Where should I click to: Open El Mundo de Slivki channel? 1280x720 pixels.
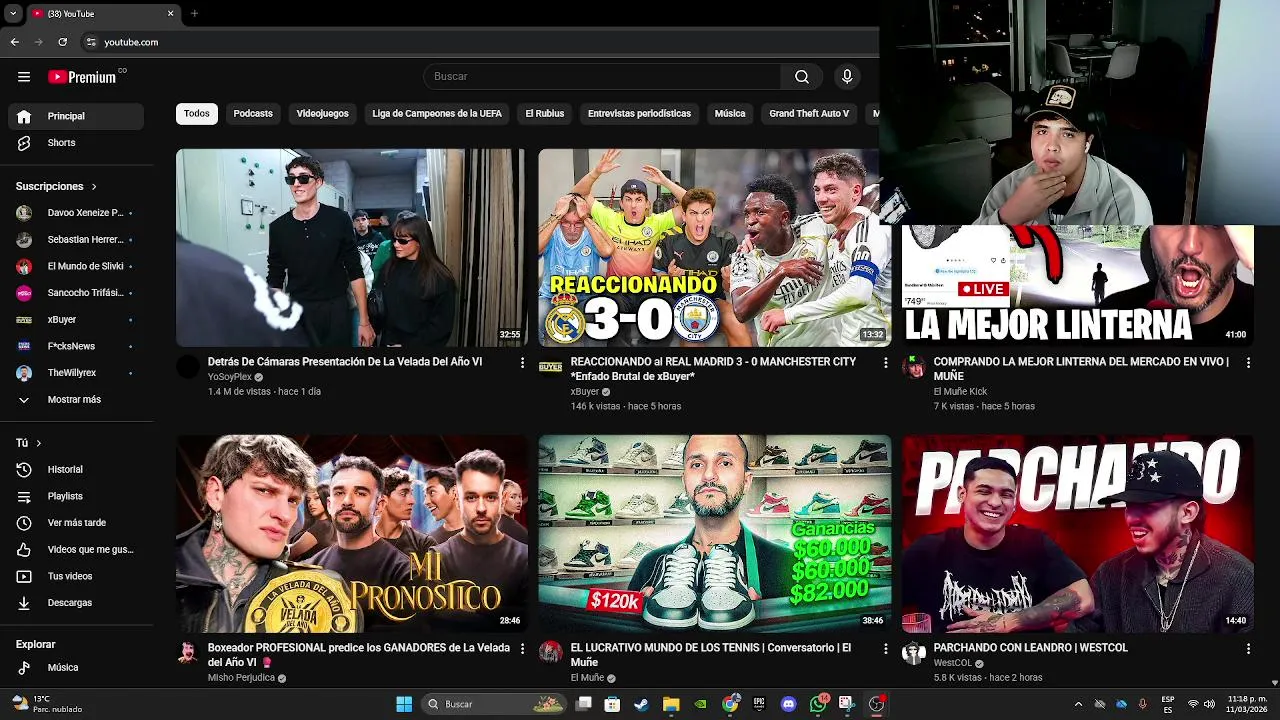click(76, 267)
